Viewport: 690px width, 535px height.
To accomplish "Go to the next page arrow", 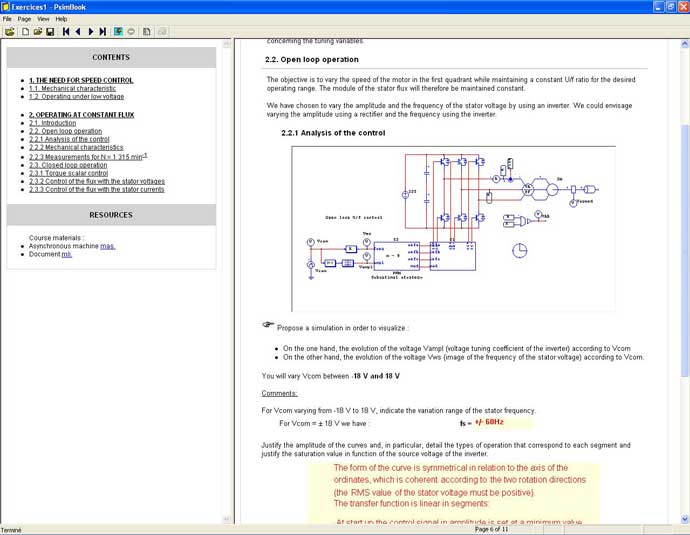I will 91,32.
